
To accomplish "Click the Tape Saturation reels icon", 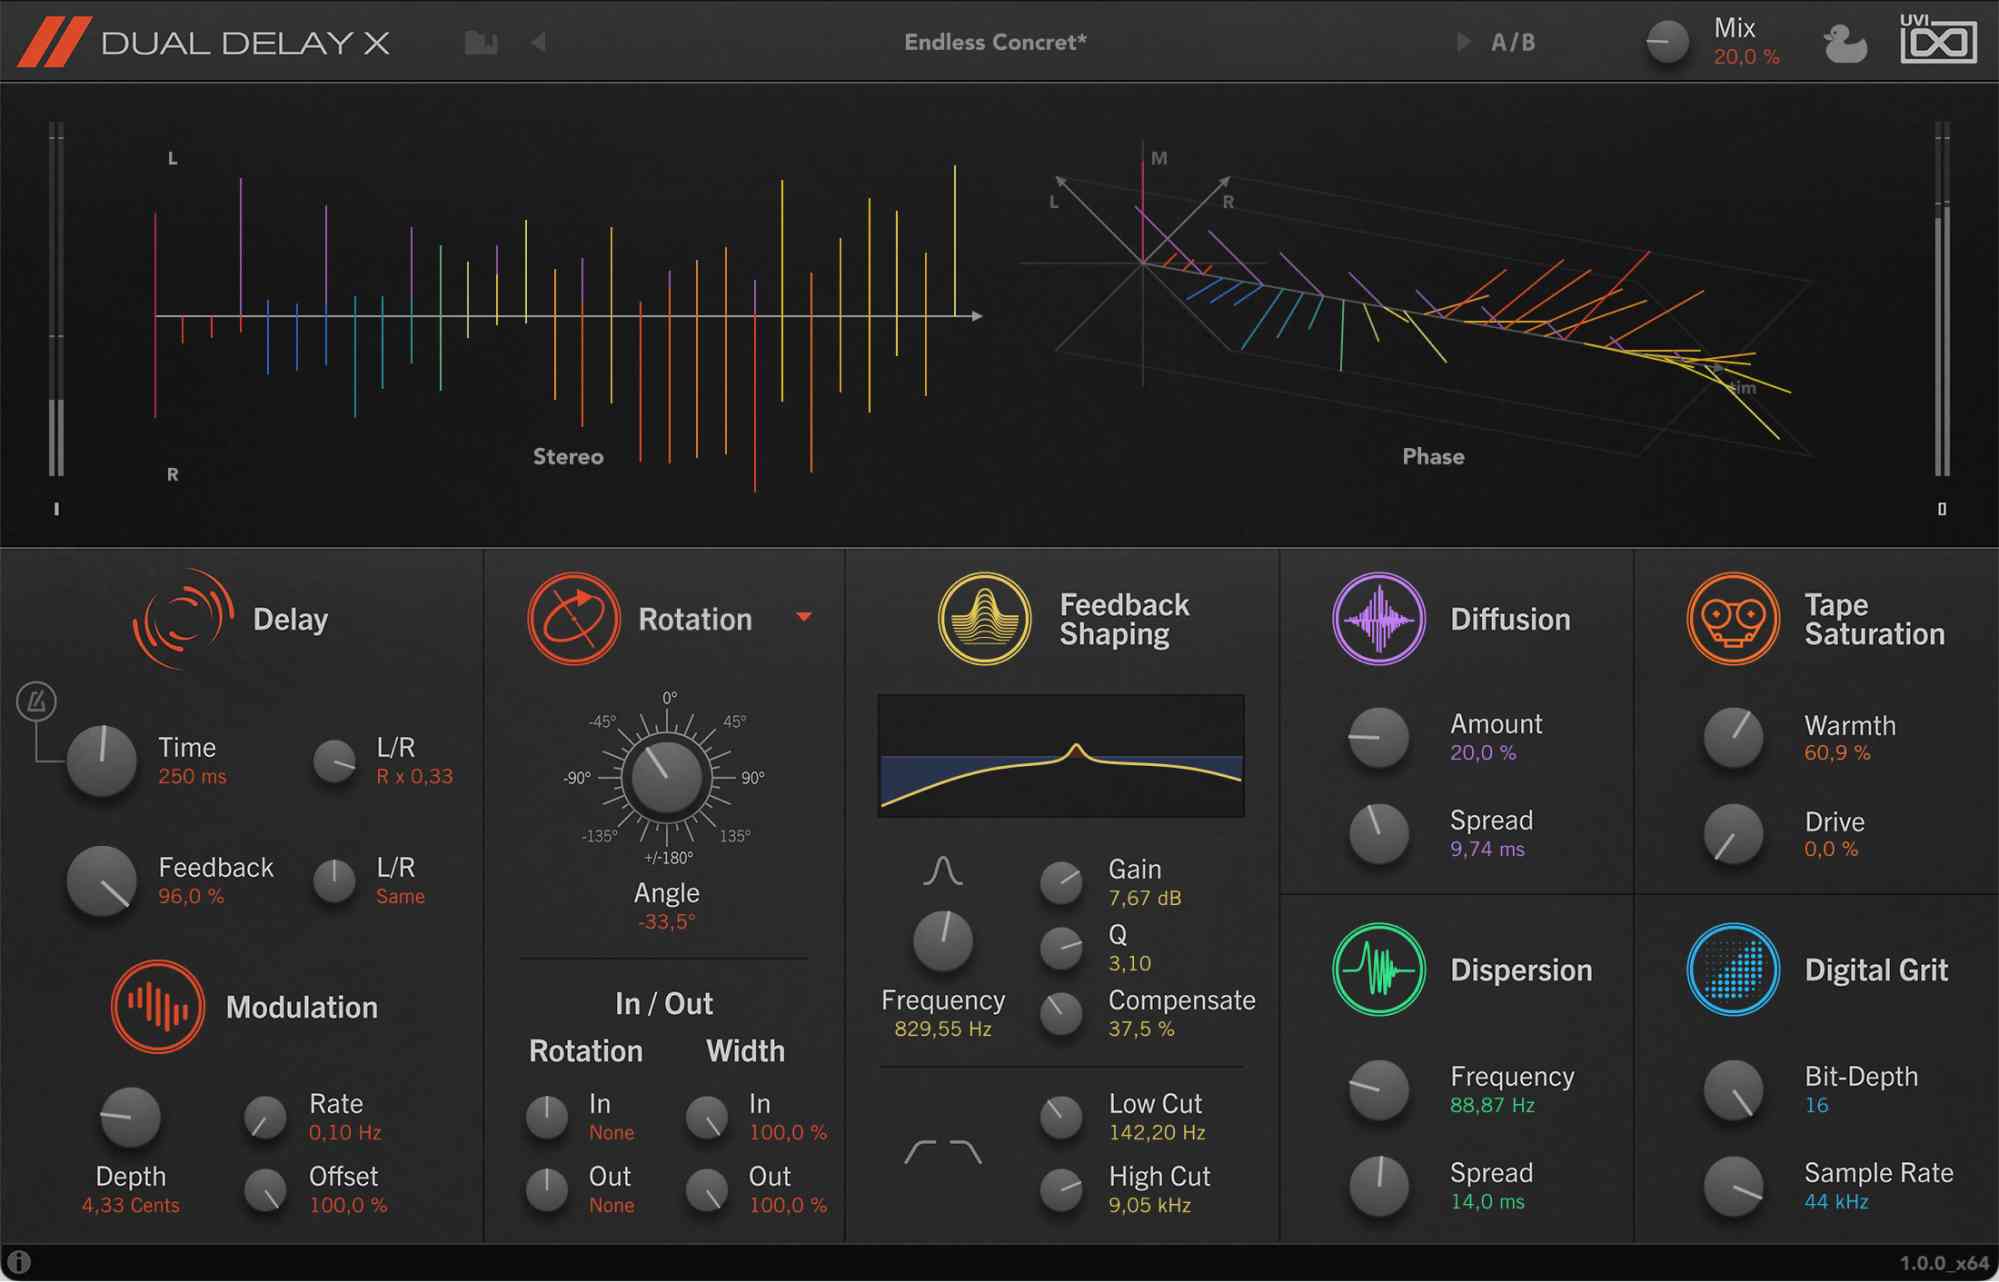I will tap(1734, 618).
